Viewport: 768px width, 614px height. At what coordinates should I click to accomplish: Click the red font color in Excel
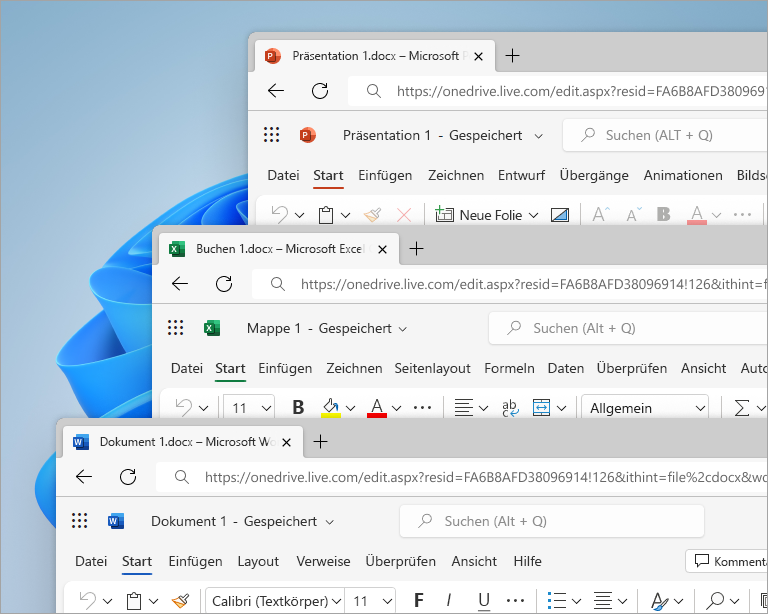pos(377,407)
